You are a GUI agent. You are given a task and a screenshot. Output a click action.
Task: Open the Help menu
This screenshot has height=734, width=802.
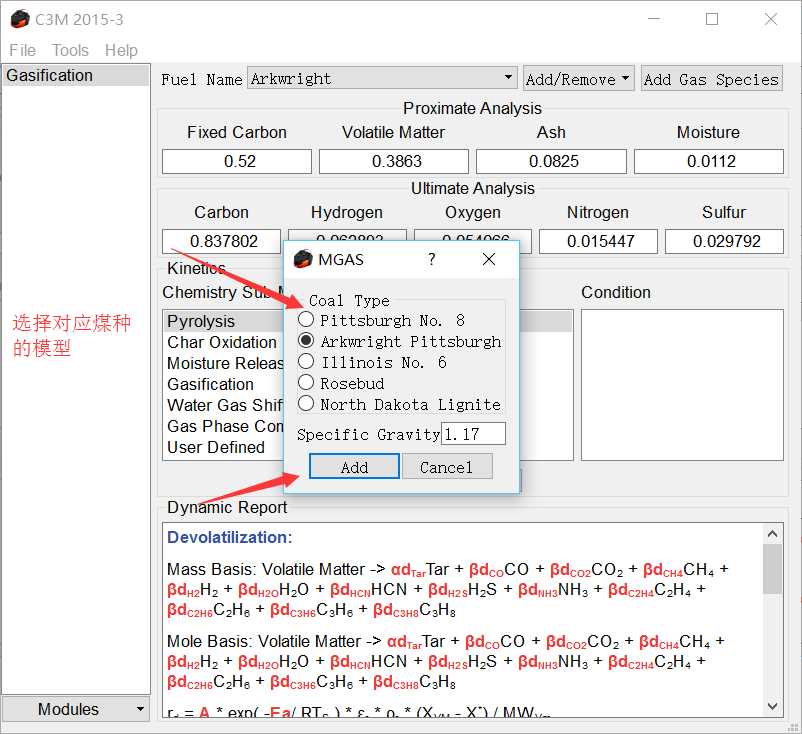pyautogui.click(x=121, y=50)
